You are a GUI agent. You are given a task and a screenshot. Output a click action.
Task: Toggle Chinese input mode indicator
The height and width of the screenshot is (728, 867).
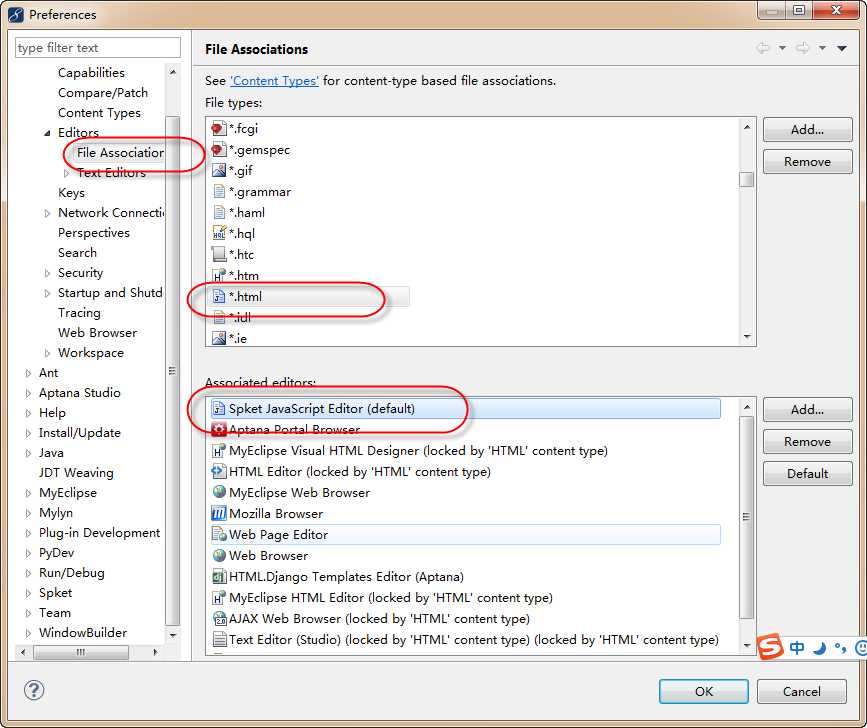(x=797, y=647)
